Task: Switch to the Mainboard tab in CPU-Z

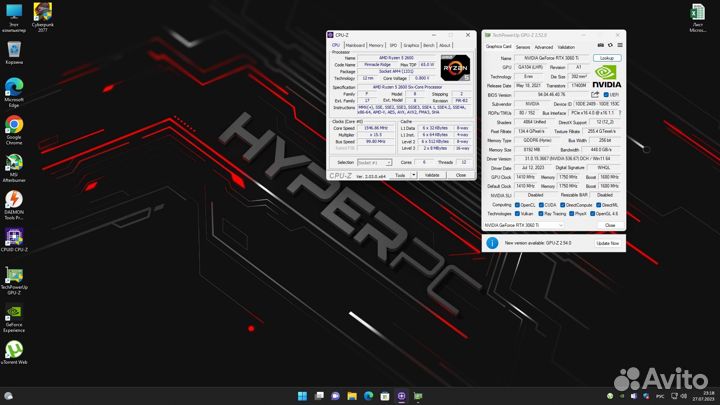Action: [x=355, y=45]
